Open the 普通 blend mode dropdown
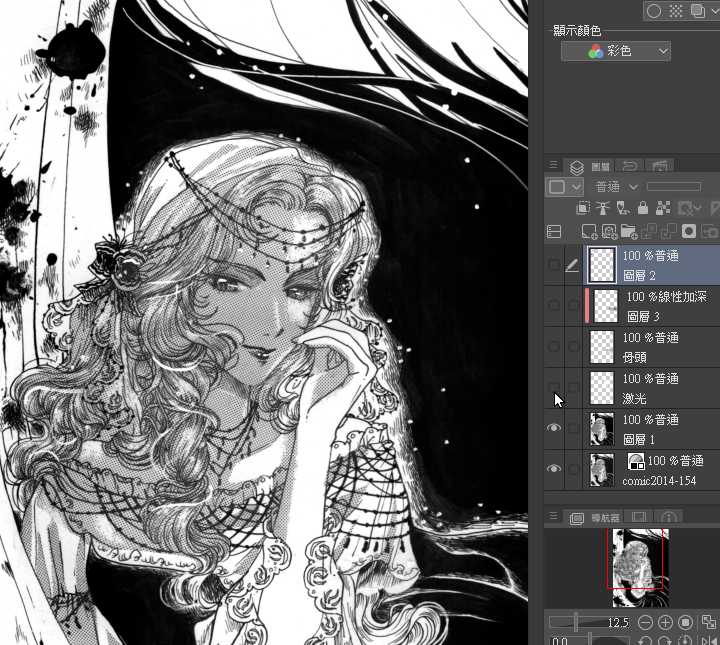 [x=615, y=187]
